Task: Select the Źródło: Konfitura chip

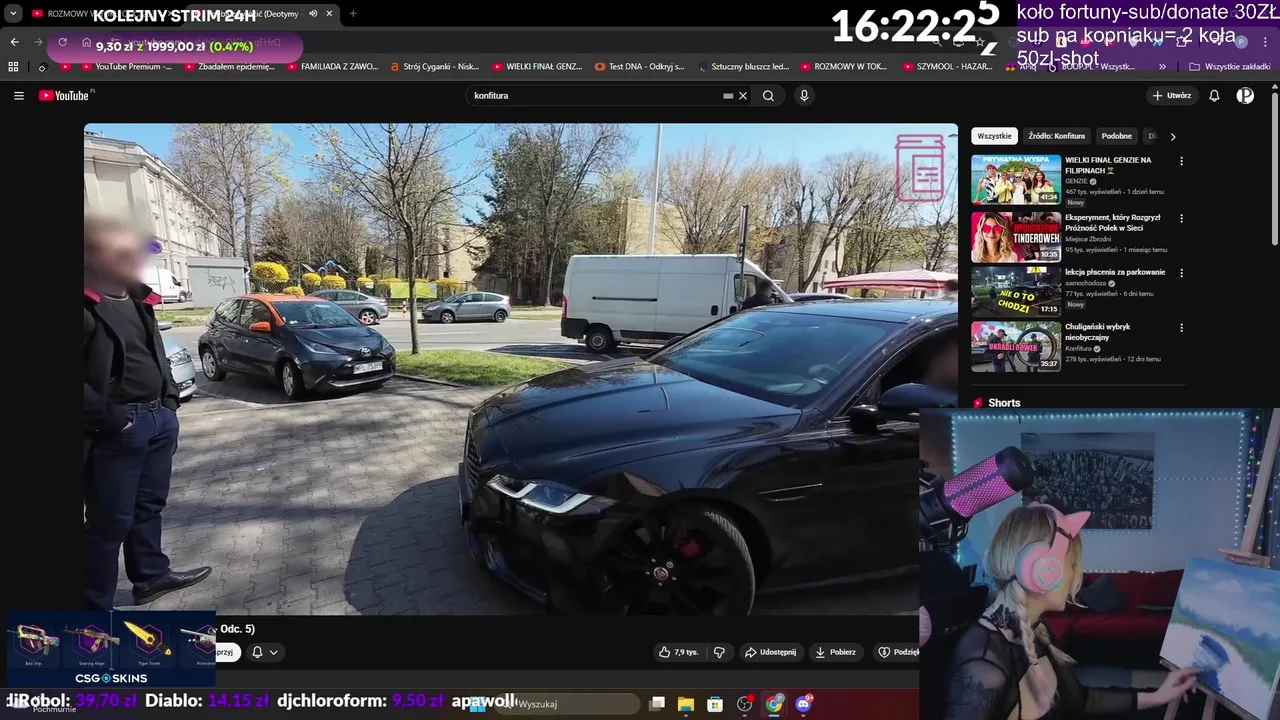Action: coord(1057,136)
